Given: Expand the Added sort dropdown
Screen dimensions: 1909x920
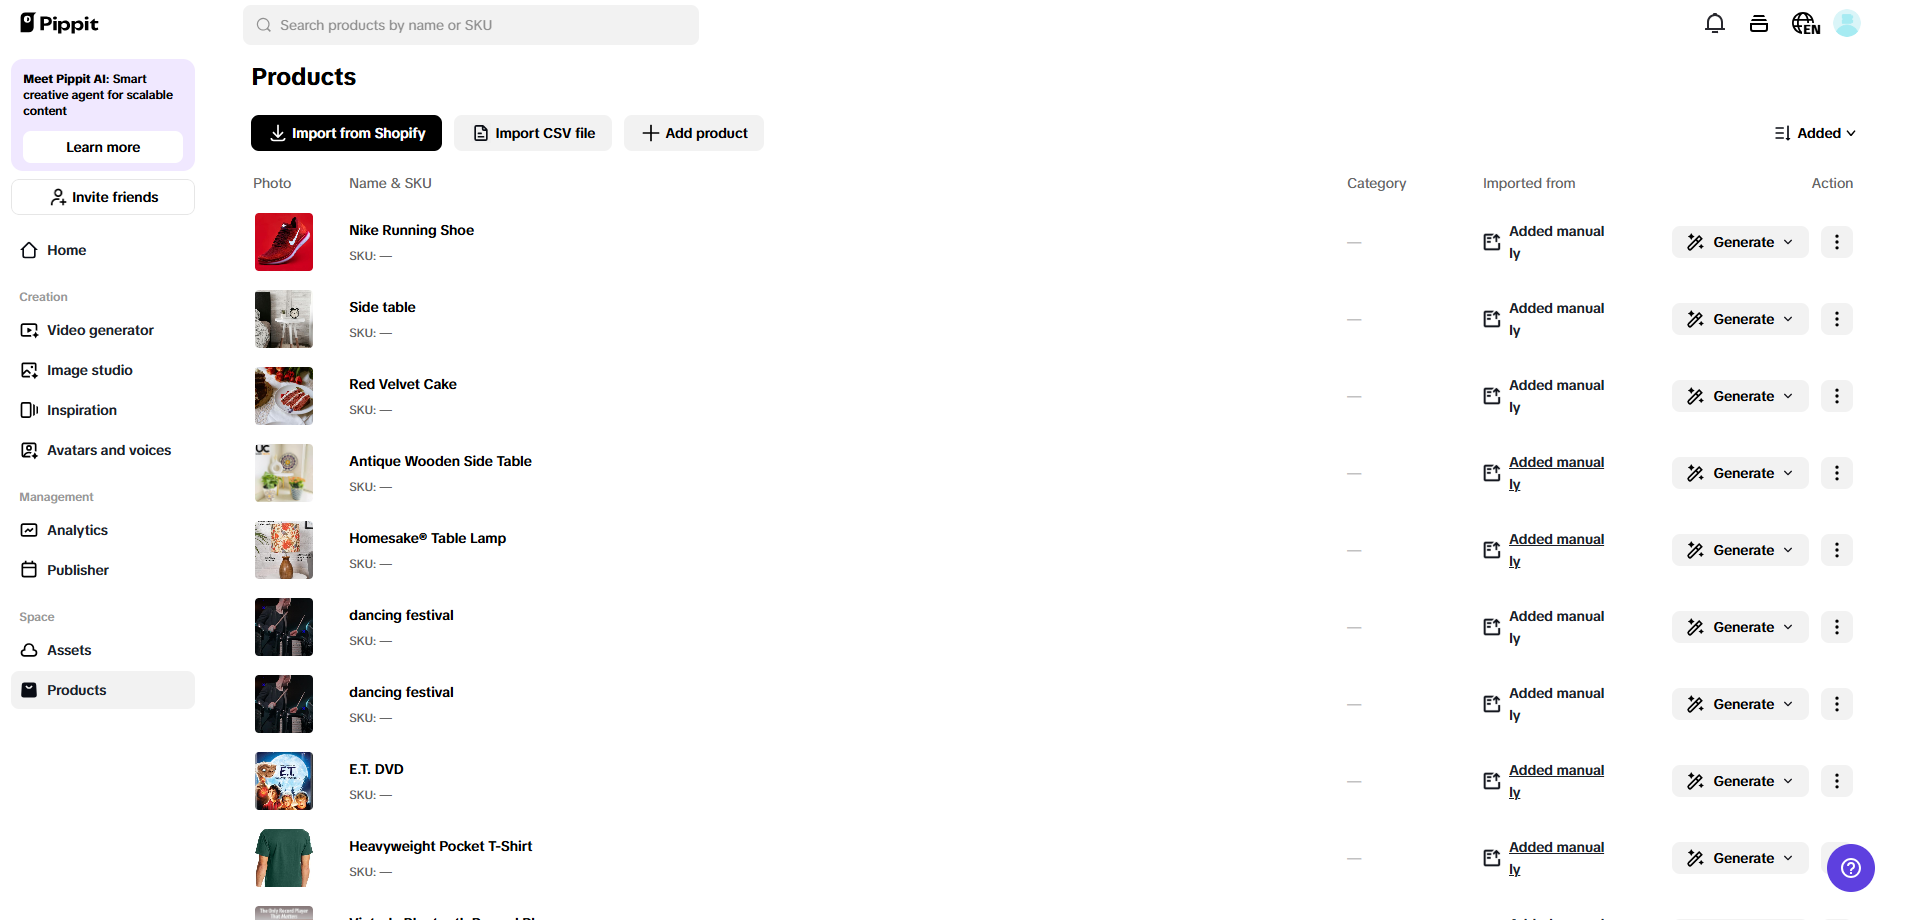Looking at the screenshot, I should (x=1815, y=133).
